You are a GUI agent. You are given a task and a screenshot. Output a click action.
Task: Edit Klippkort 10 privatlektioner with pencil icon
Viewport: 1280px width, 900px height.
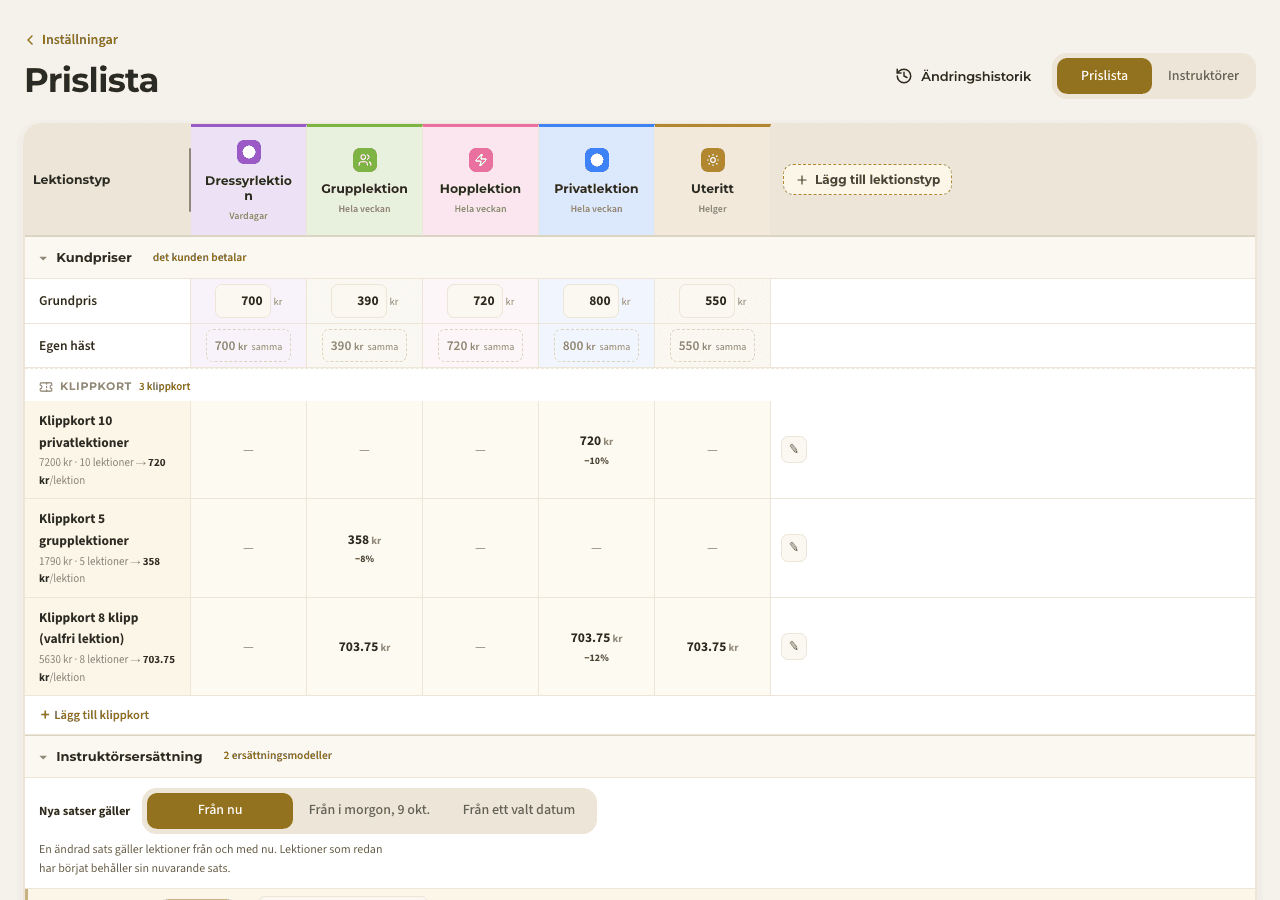tap(794, 450)
